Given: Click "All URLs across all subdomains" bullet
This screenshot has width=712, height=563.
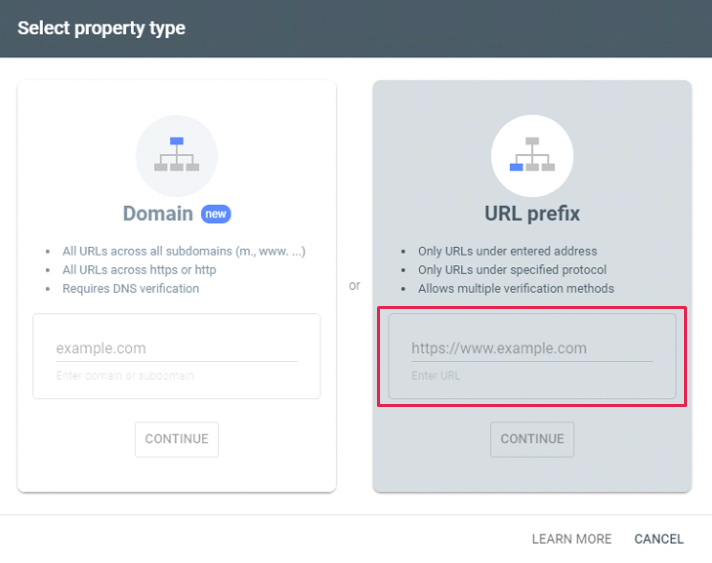Looking at the screenshot, I should (184, 252).
